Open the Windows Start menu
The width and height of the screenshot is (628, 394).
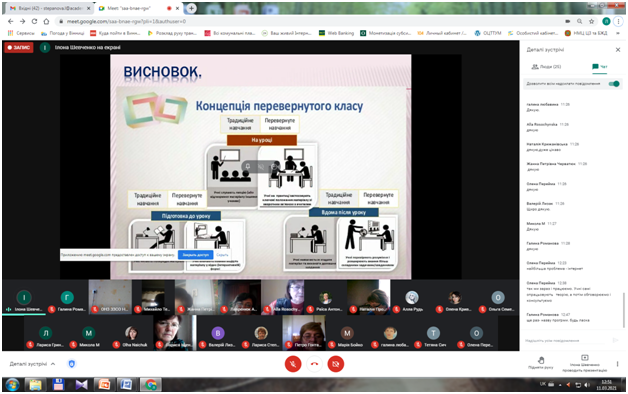pos(12,385)
